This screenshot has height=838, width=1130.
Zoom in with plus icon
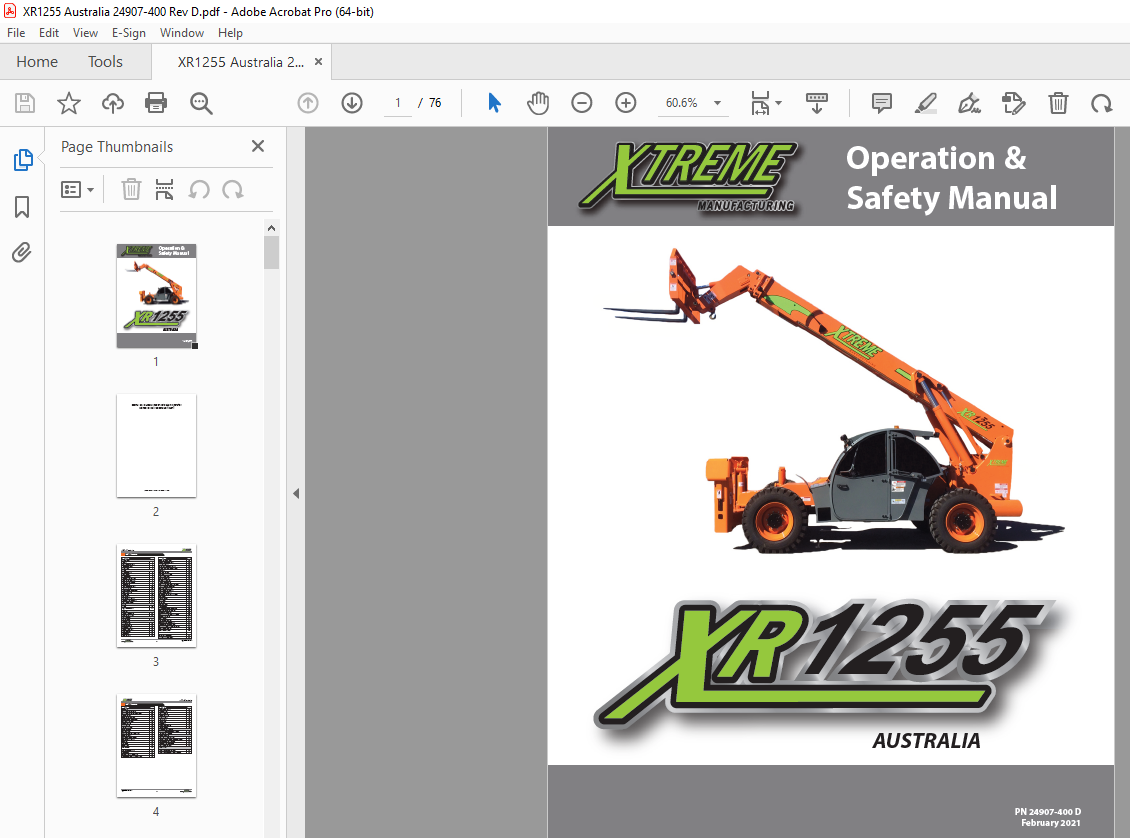pos(626,103)
